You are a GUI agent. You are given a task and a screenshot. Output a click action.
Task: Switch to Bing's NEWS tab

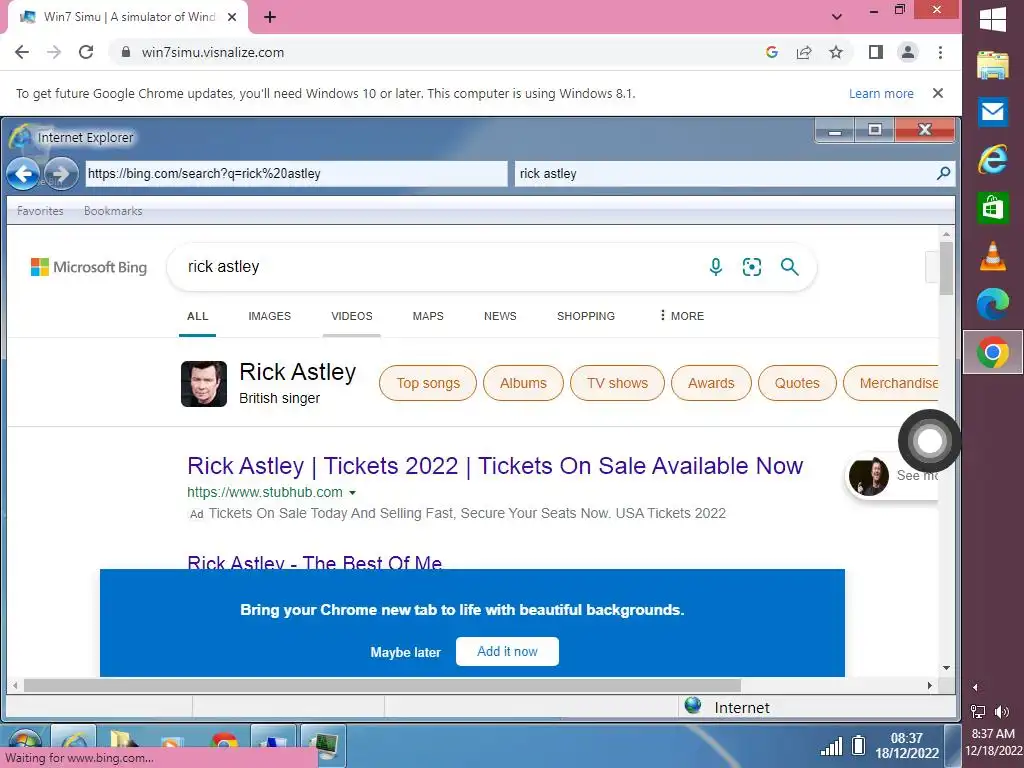point(500,316)
